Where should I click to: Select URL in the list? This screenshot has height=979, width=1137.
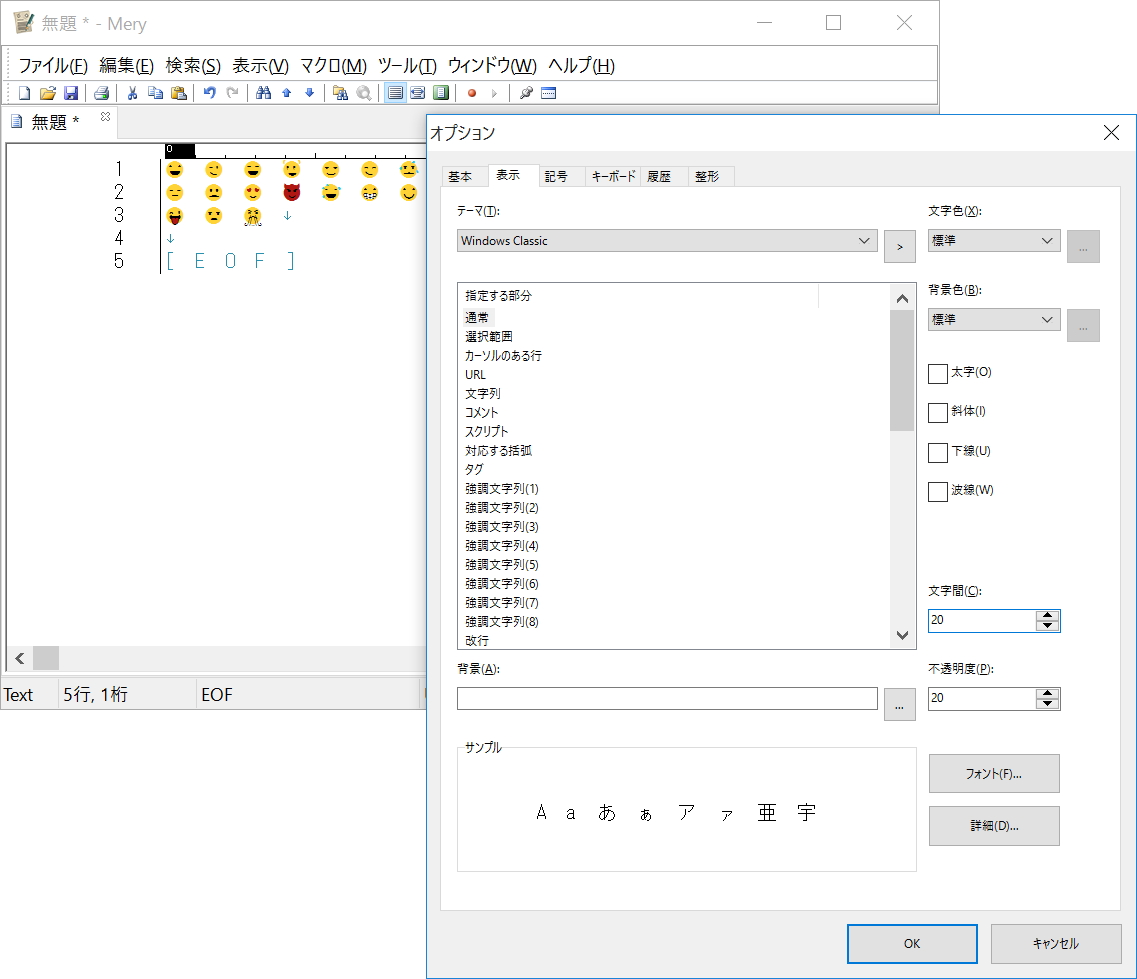476,375
